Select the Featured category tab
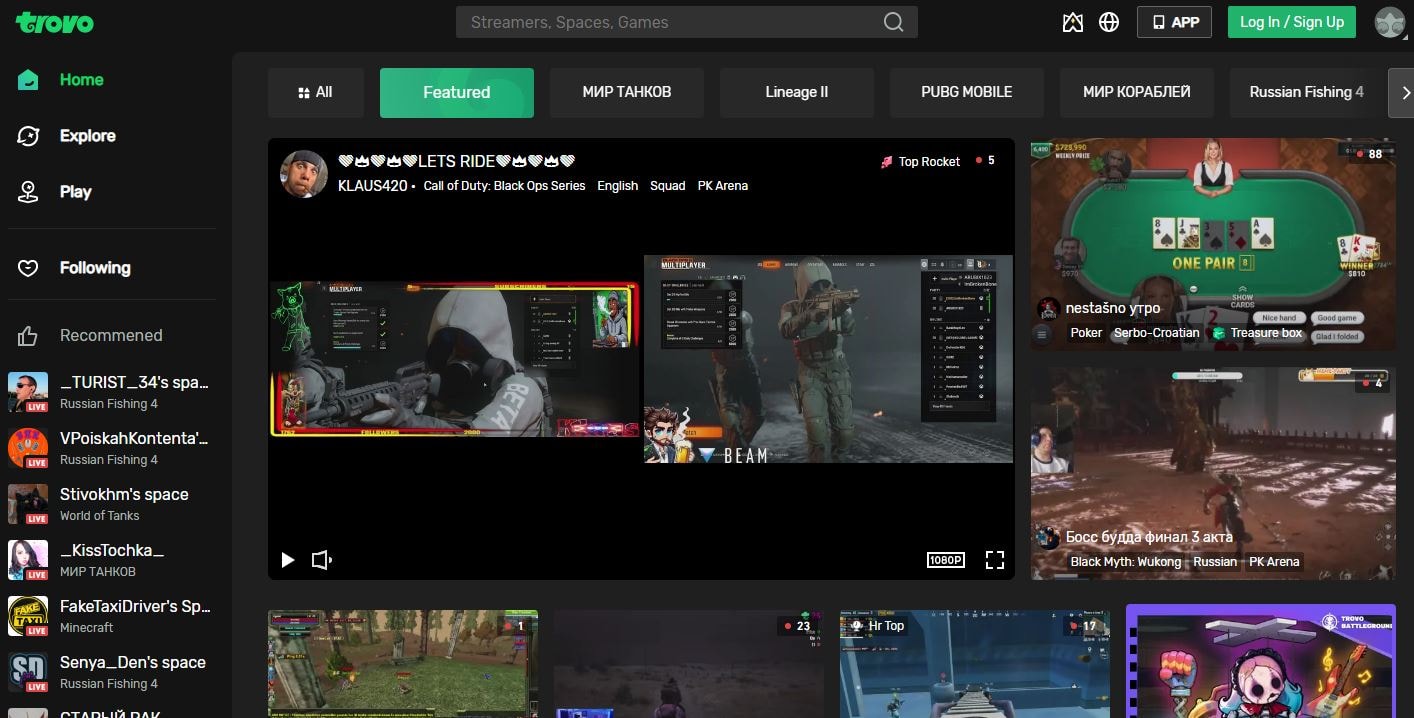This screenshot has width=1414, height=718. pyautogui.click(x=457, y=92)
